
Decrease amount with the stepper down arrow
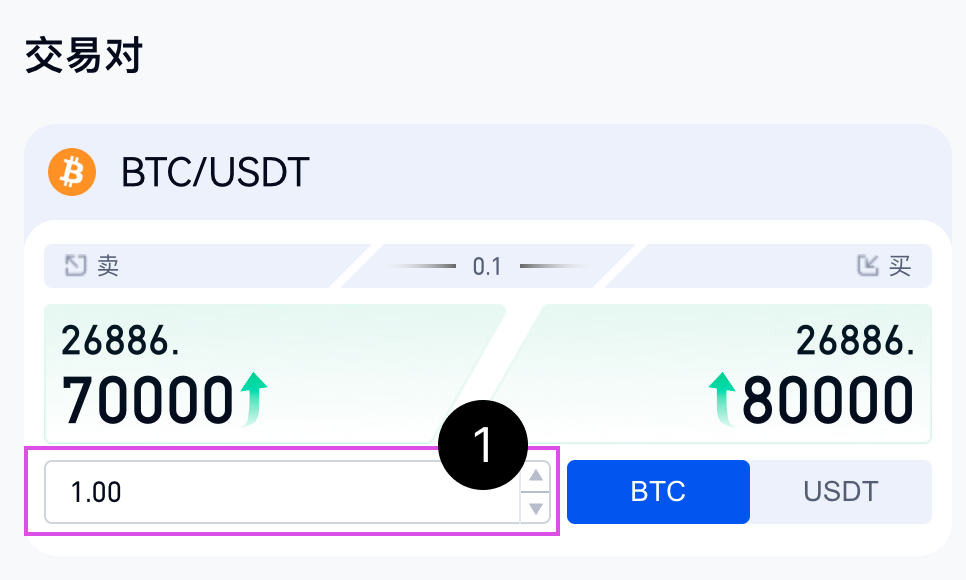[537, 508]
